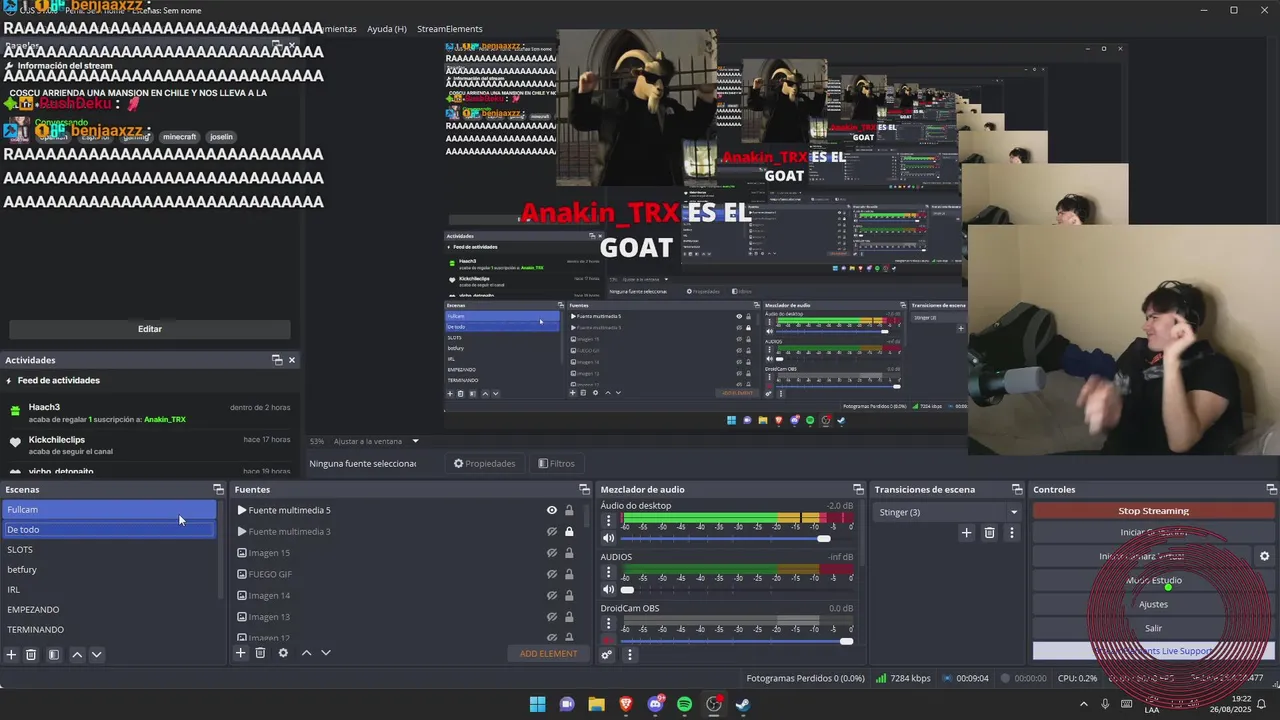Open the Ayuda (H) menu

click(387, 29)
